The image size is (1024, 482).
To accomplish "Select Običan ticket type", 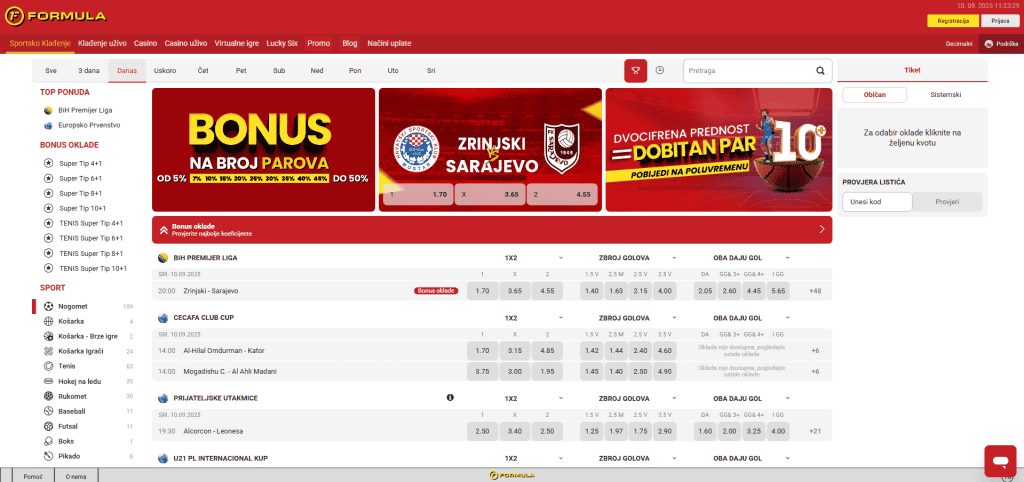I will tap(874, 95).
